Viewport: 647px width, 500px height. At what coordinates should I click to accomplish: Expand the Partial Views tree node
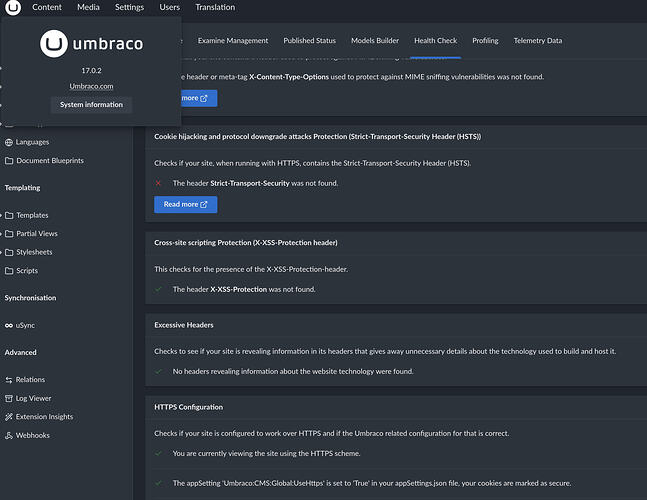1,234
